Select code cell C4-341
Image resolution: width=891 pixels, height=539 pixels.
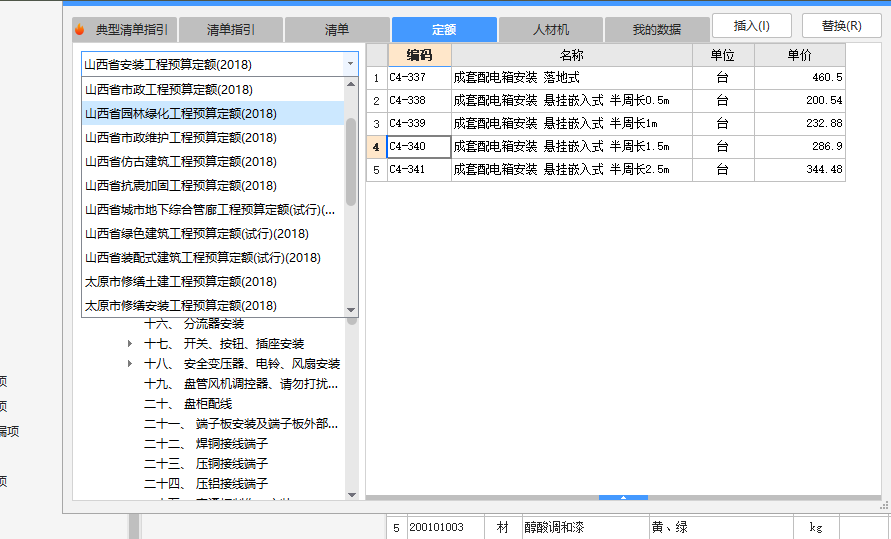[419, 169]
